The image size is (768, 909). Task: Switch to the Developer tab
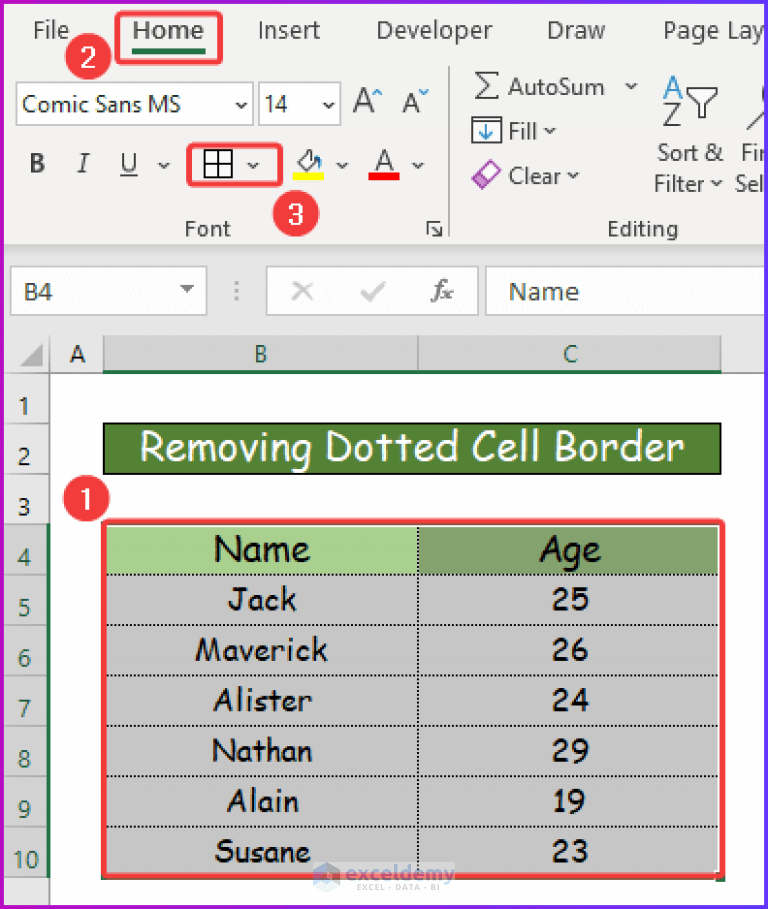point(433,30)
